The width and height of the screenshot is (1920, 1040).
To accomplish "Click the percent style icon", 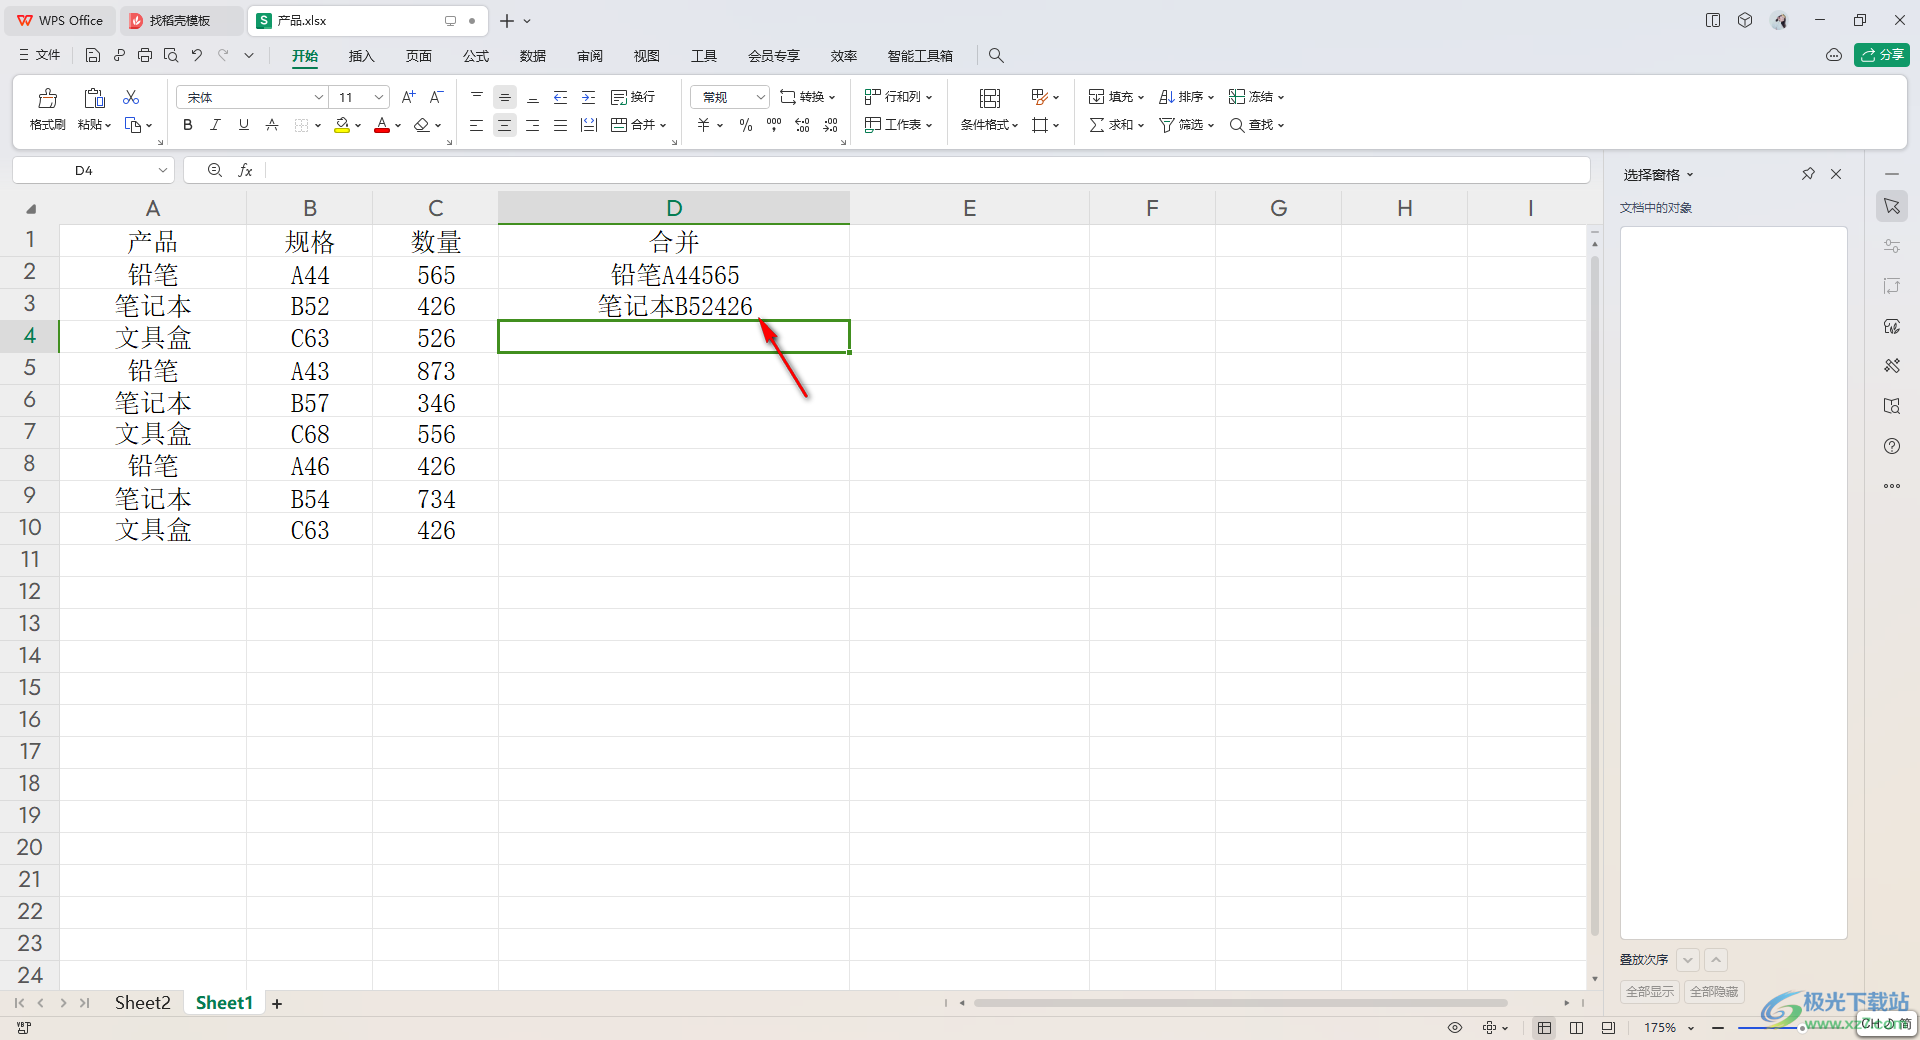I will point(746,125).
